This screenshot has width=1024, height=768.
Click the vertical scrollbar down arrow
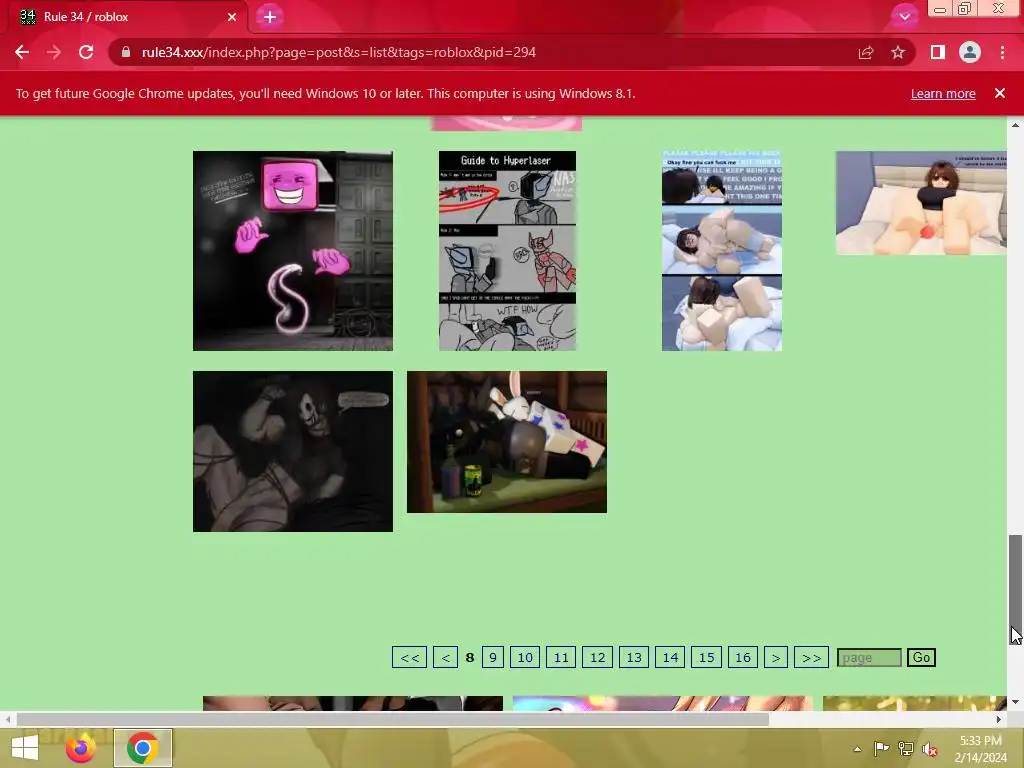point(1016,703)
